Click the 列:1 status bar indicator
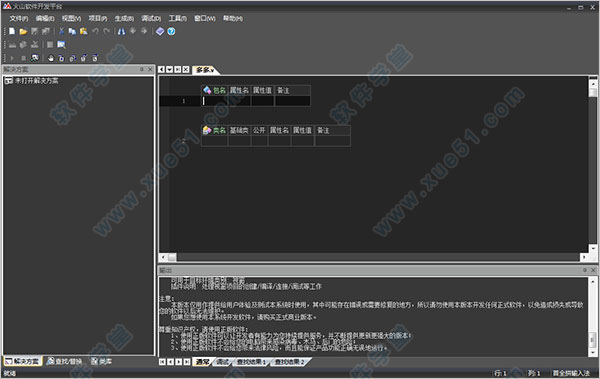This screenshot has height=379, width=600. [x=534, y=373]
